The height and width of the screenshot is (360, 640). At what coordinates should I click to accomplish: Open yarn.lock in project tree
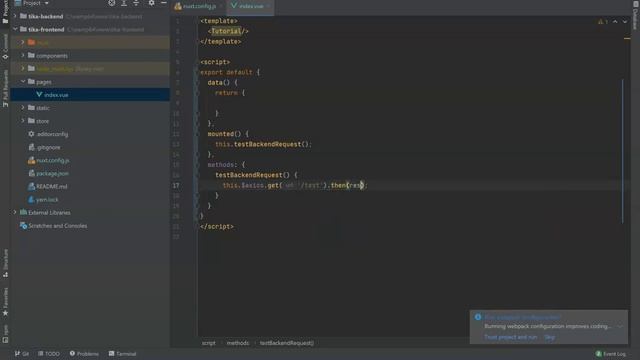[x=47, y=200]
